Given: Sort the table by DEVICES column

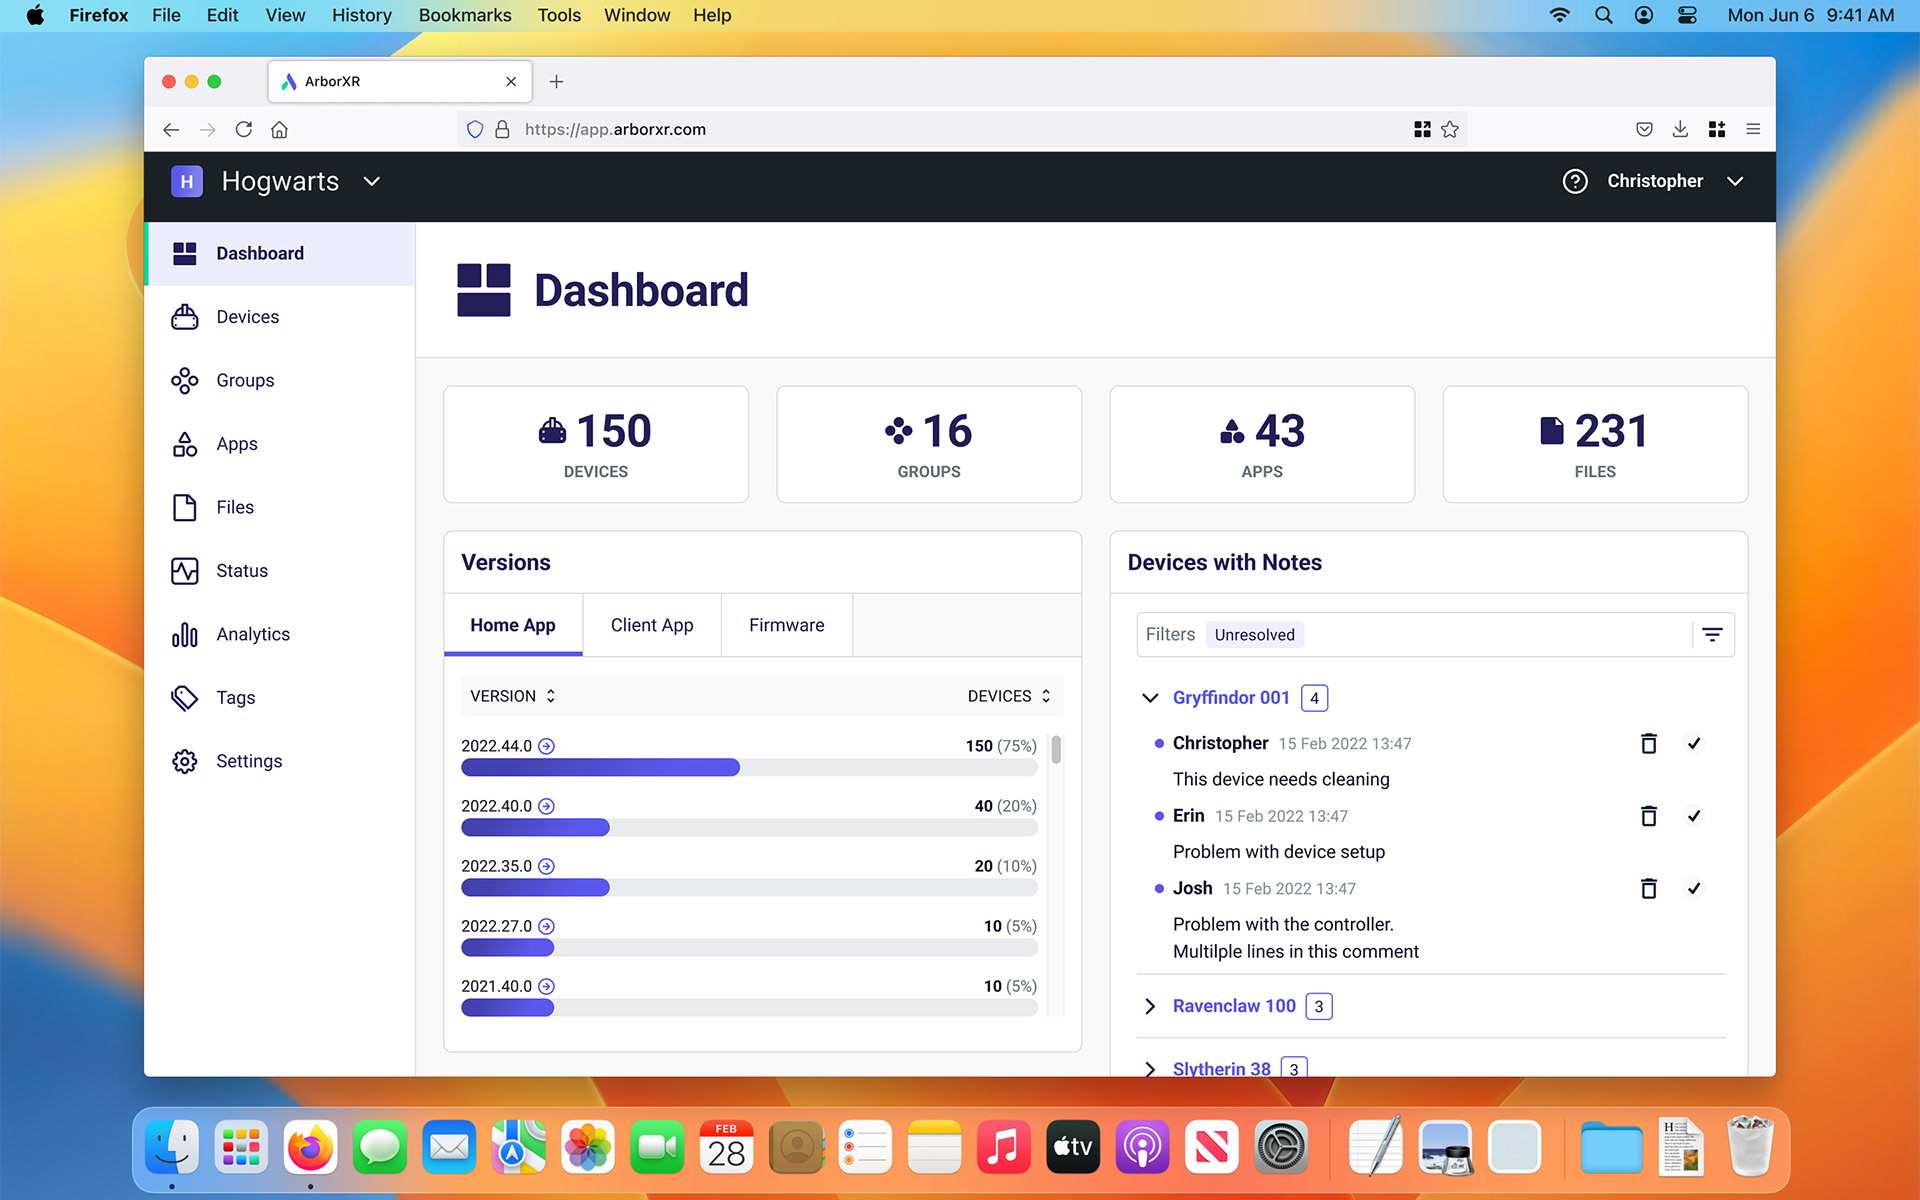Looking at the screenshot, I should [1009, 696].
